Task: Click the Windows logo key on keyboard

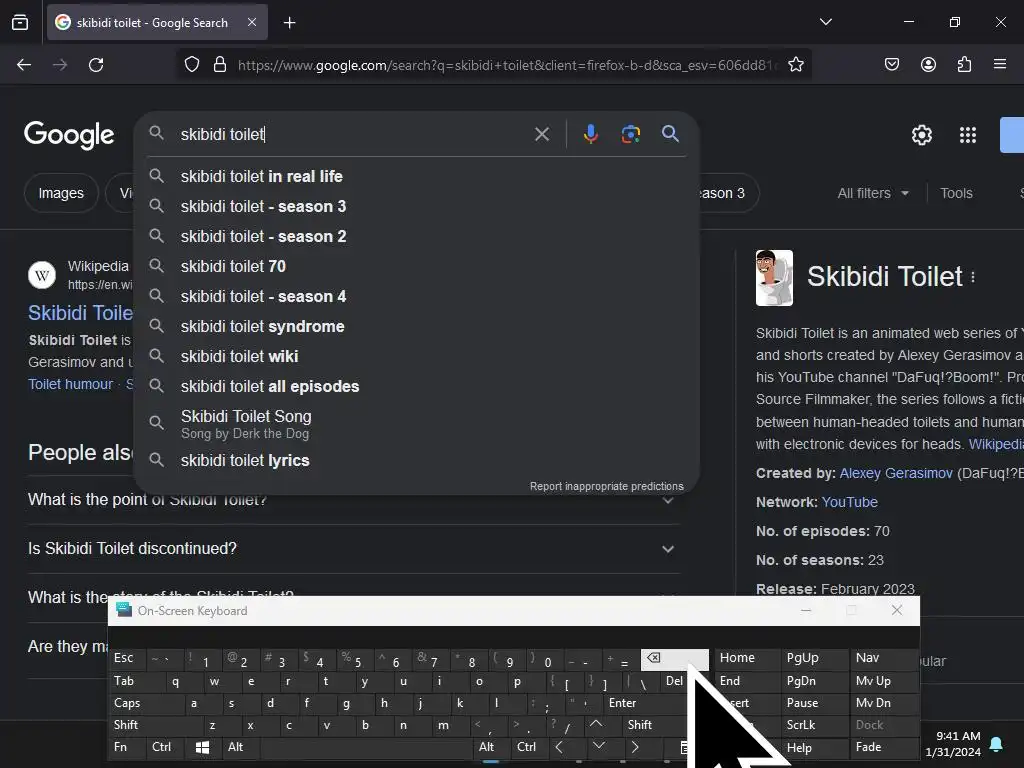Action: tap(202, 747)
